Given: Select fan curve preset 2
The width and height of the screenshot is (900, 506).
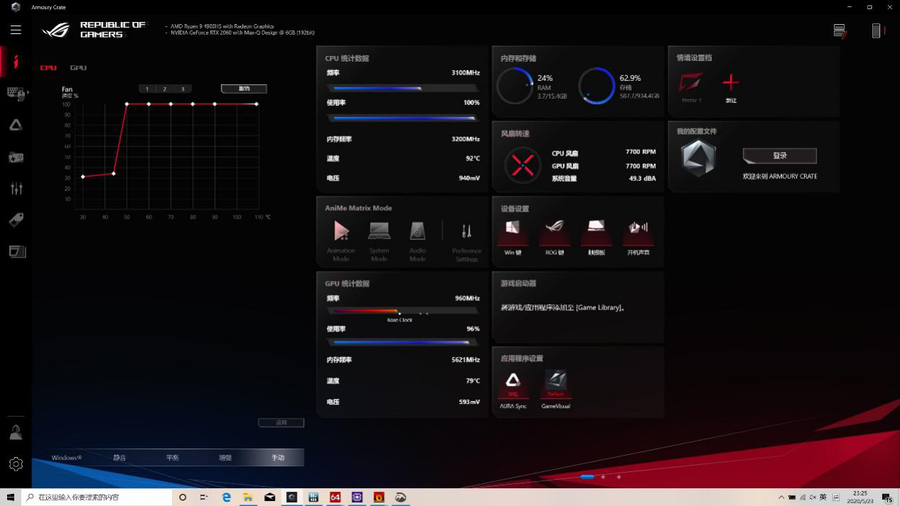Looking at the screenshot, I should [165, 89].
